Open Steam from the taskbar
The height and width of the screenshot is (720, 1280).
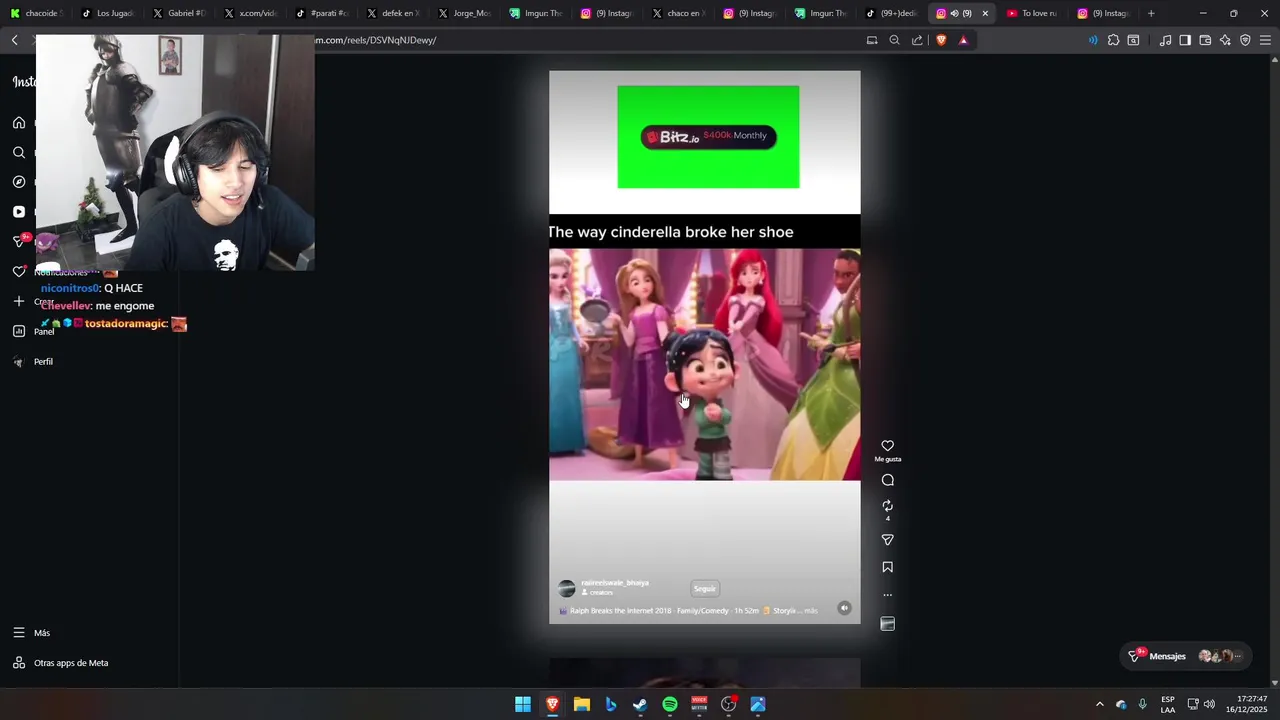coord(640,704)
